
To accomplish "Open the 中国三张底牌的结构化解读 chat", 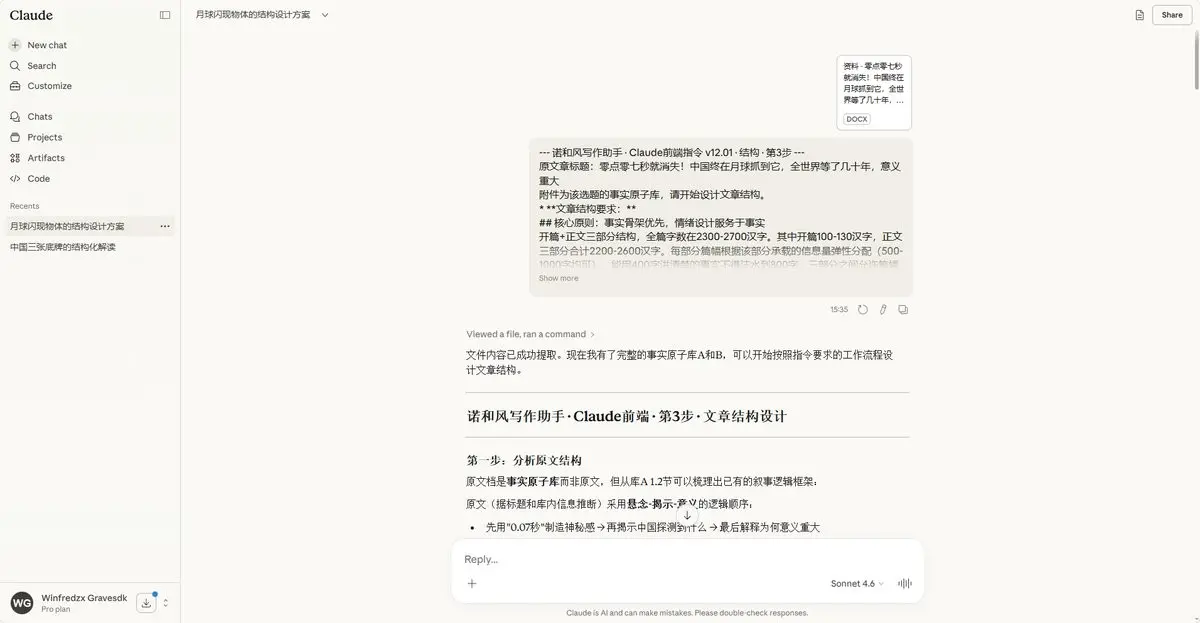I will [x=63, y=247].
